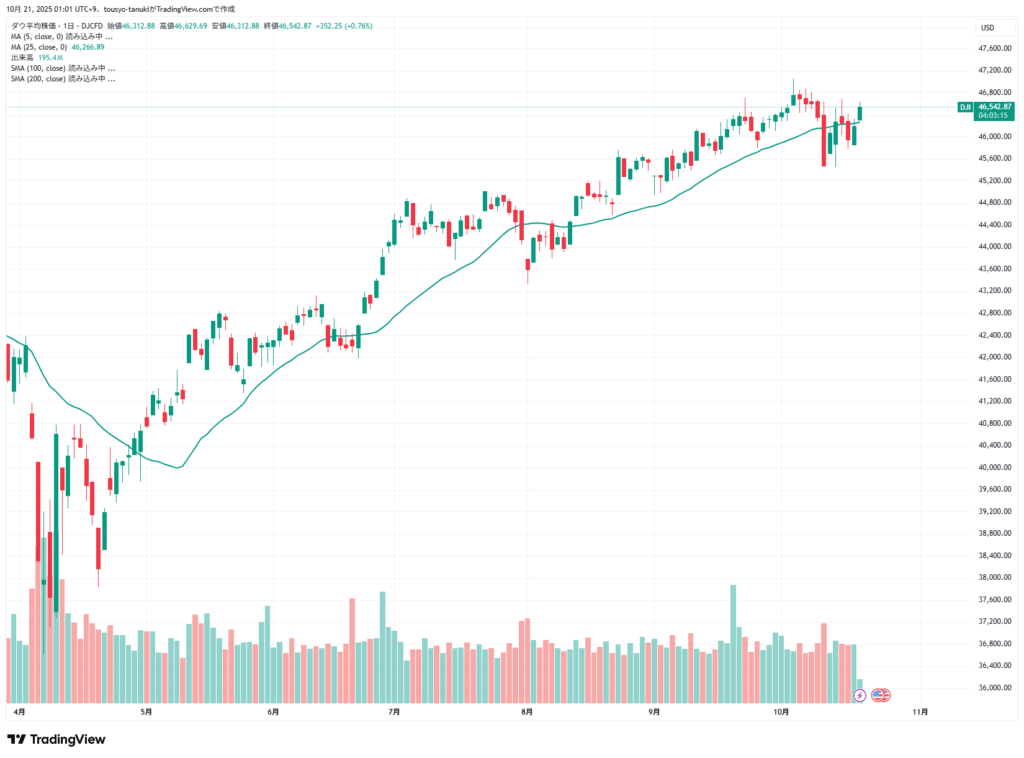The image size is (1024, 758).
Task: Click the 42,000.00 price scale label
Action: click(995, 357)
